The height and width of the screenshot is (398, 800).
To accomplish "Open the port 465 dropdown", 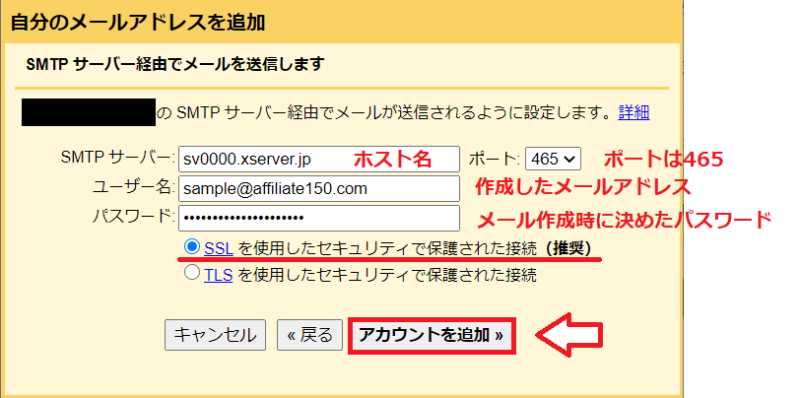I will (553, 159).
